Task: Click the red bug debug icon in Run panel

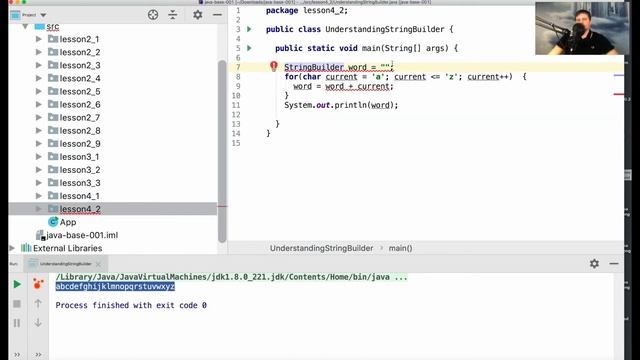Action: tap(38, 284)
